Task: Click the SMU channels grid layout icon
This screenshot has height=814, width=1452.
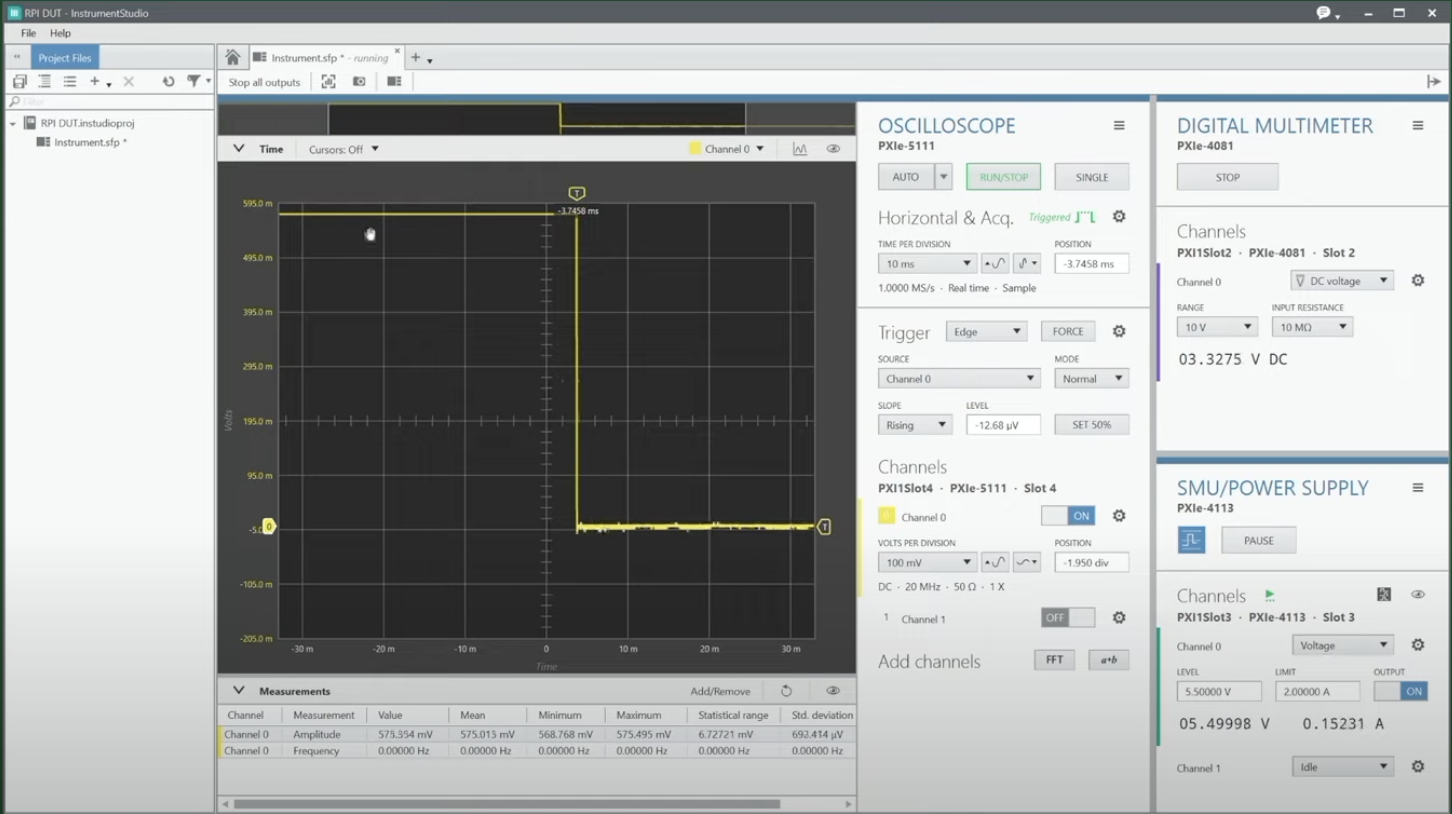Action: pyautogui.click(x=1384, y=595)
